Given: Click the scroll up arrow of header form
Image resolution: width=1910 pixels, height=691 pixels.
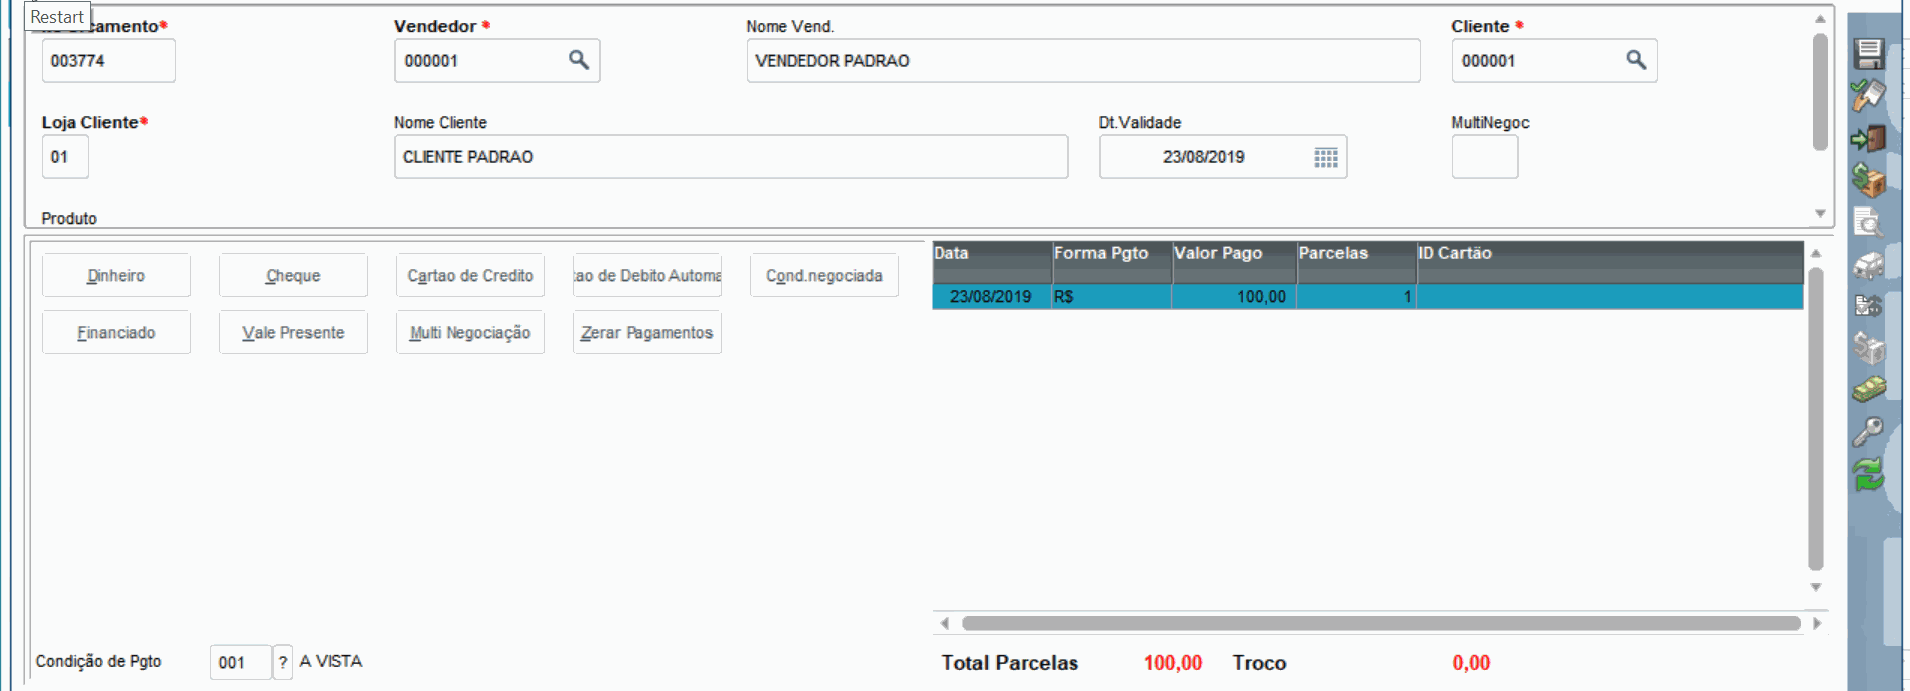Looking at the screenshot, I should tap(1820, 19).
